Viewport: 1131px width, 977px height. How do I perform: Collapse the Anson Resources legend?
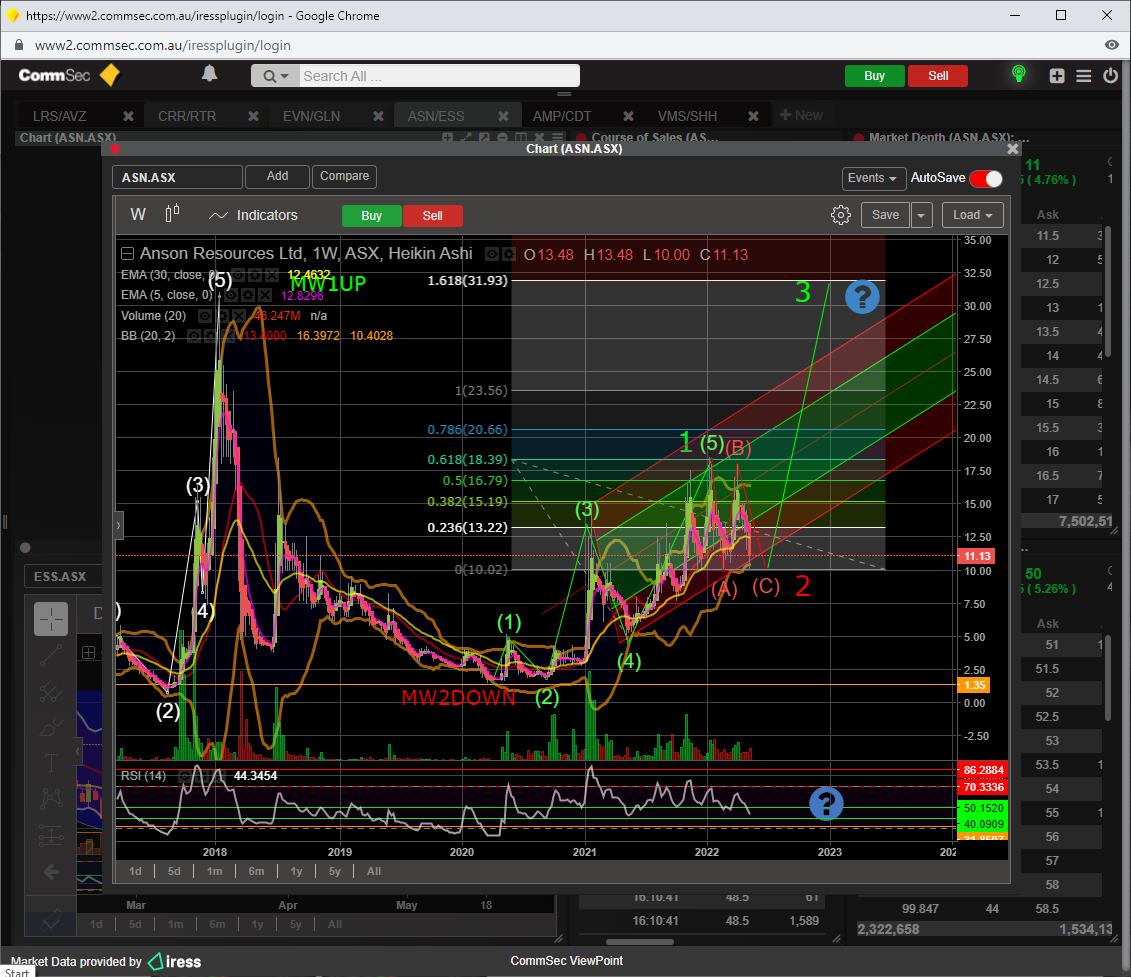[x=128, y=253]
